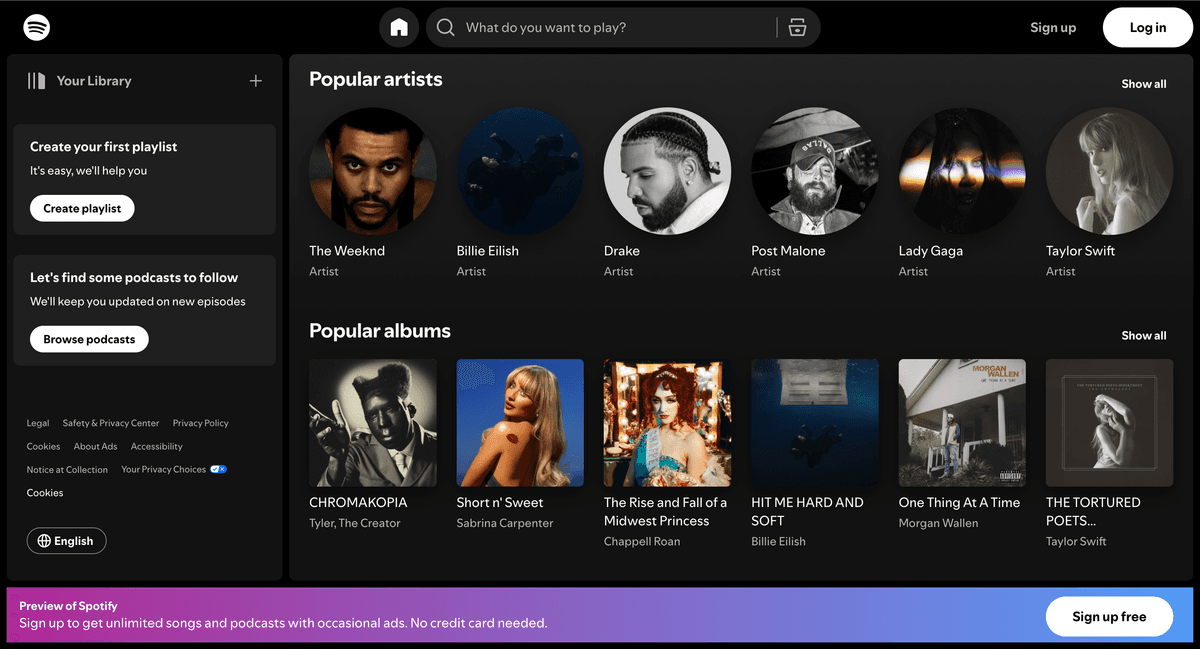Click Sabrina Carpenter artist link
The height and width of the screenshot is (649, 1200).
click(505, 523)
